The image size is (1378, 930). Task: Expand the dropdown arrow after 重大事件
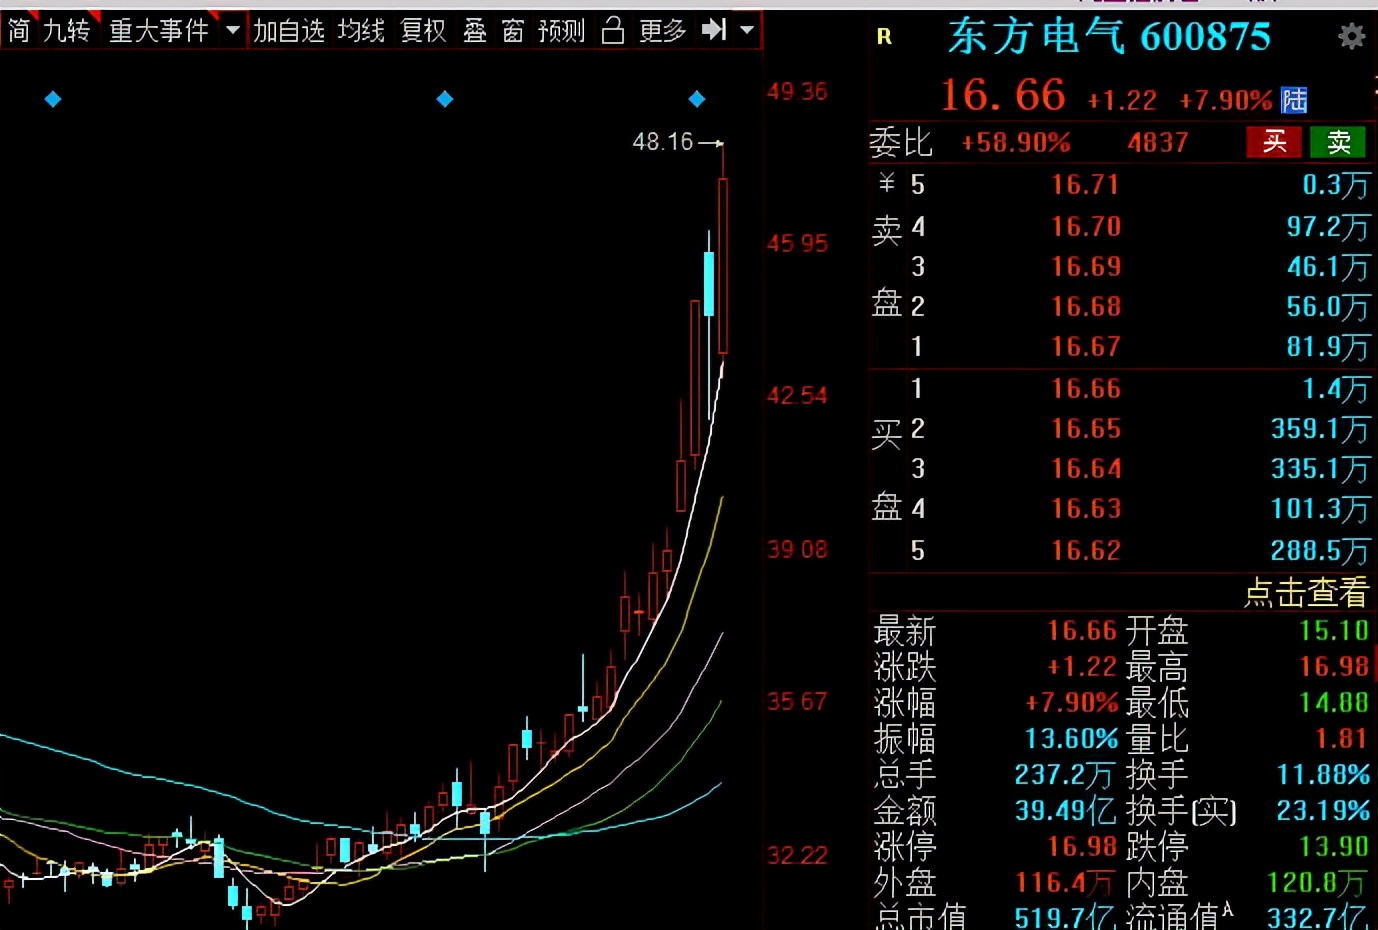[x=233, y=30]
